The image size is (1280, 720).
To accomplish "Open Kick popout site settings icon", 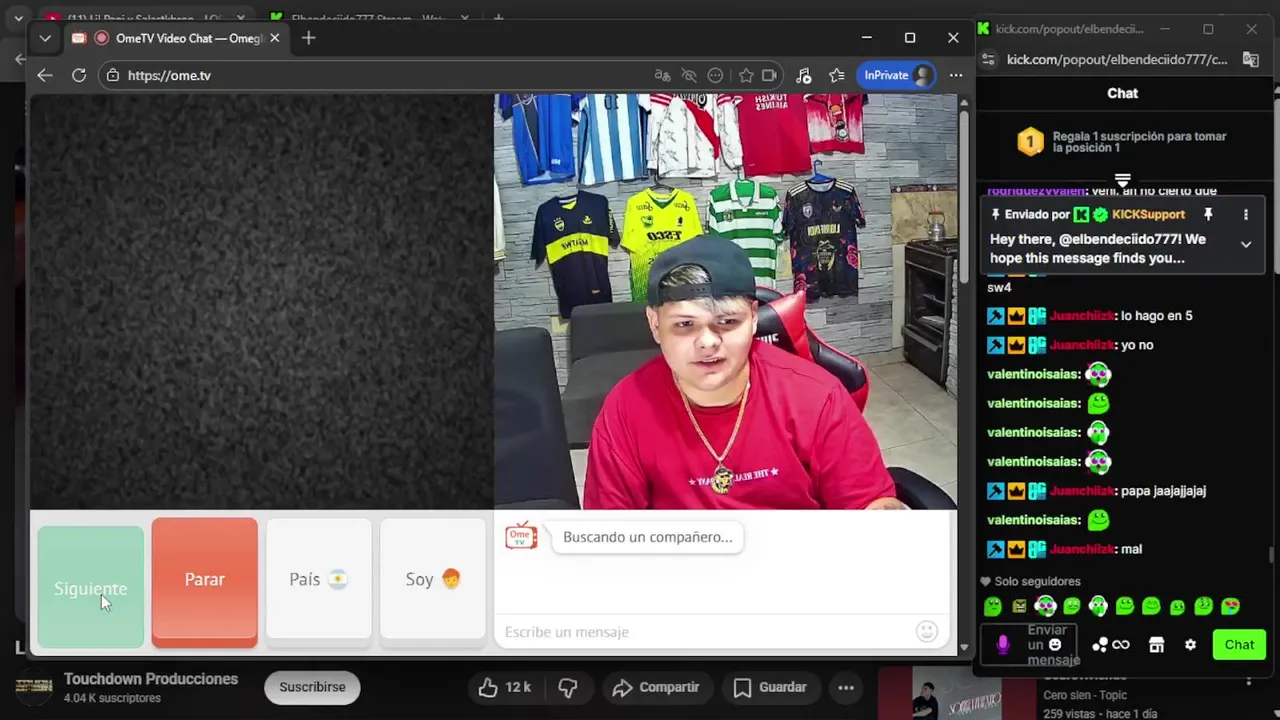I will pos(989,60).
